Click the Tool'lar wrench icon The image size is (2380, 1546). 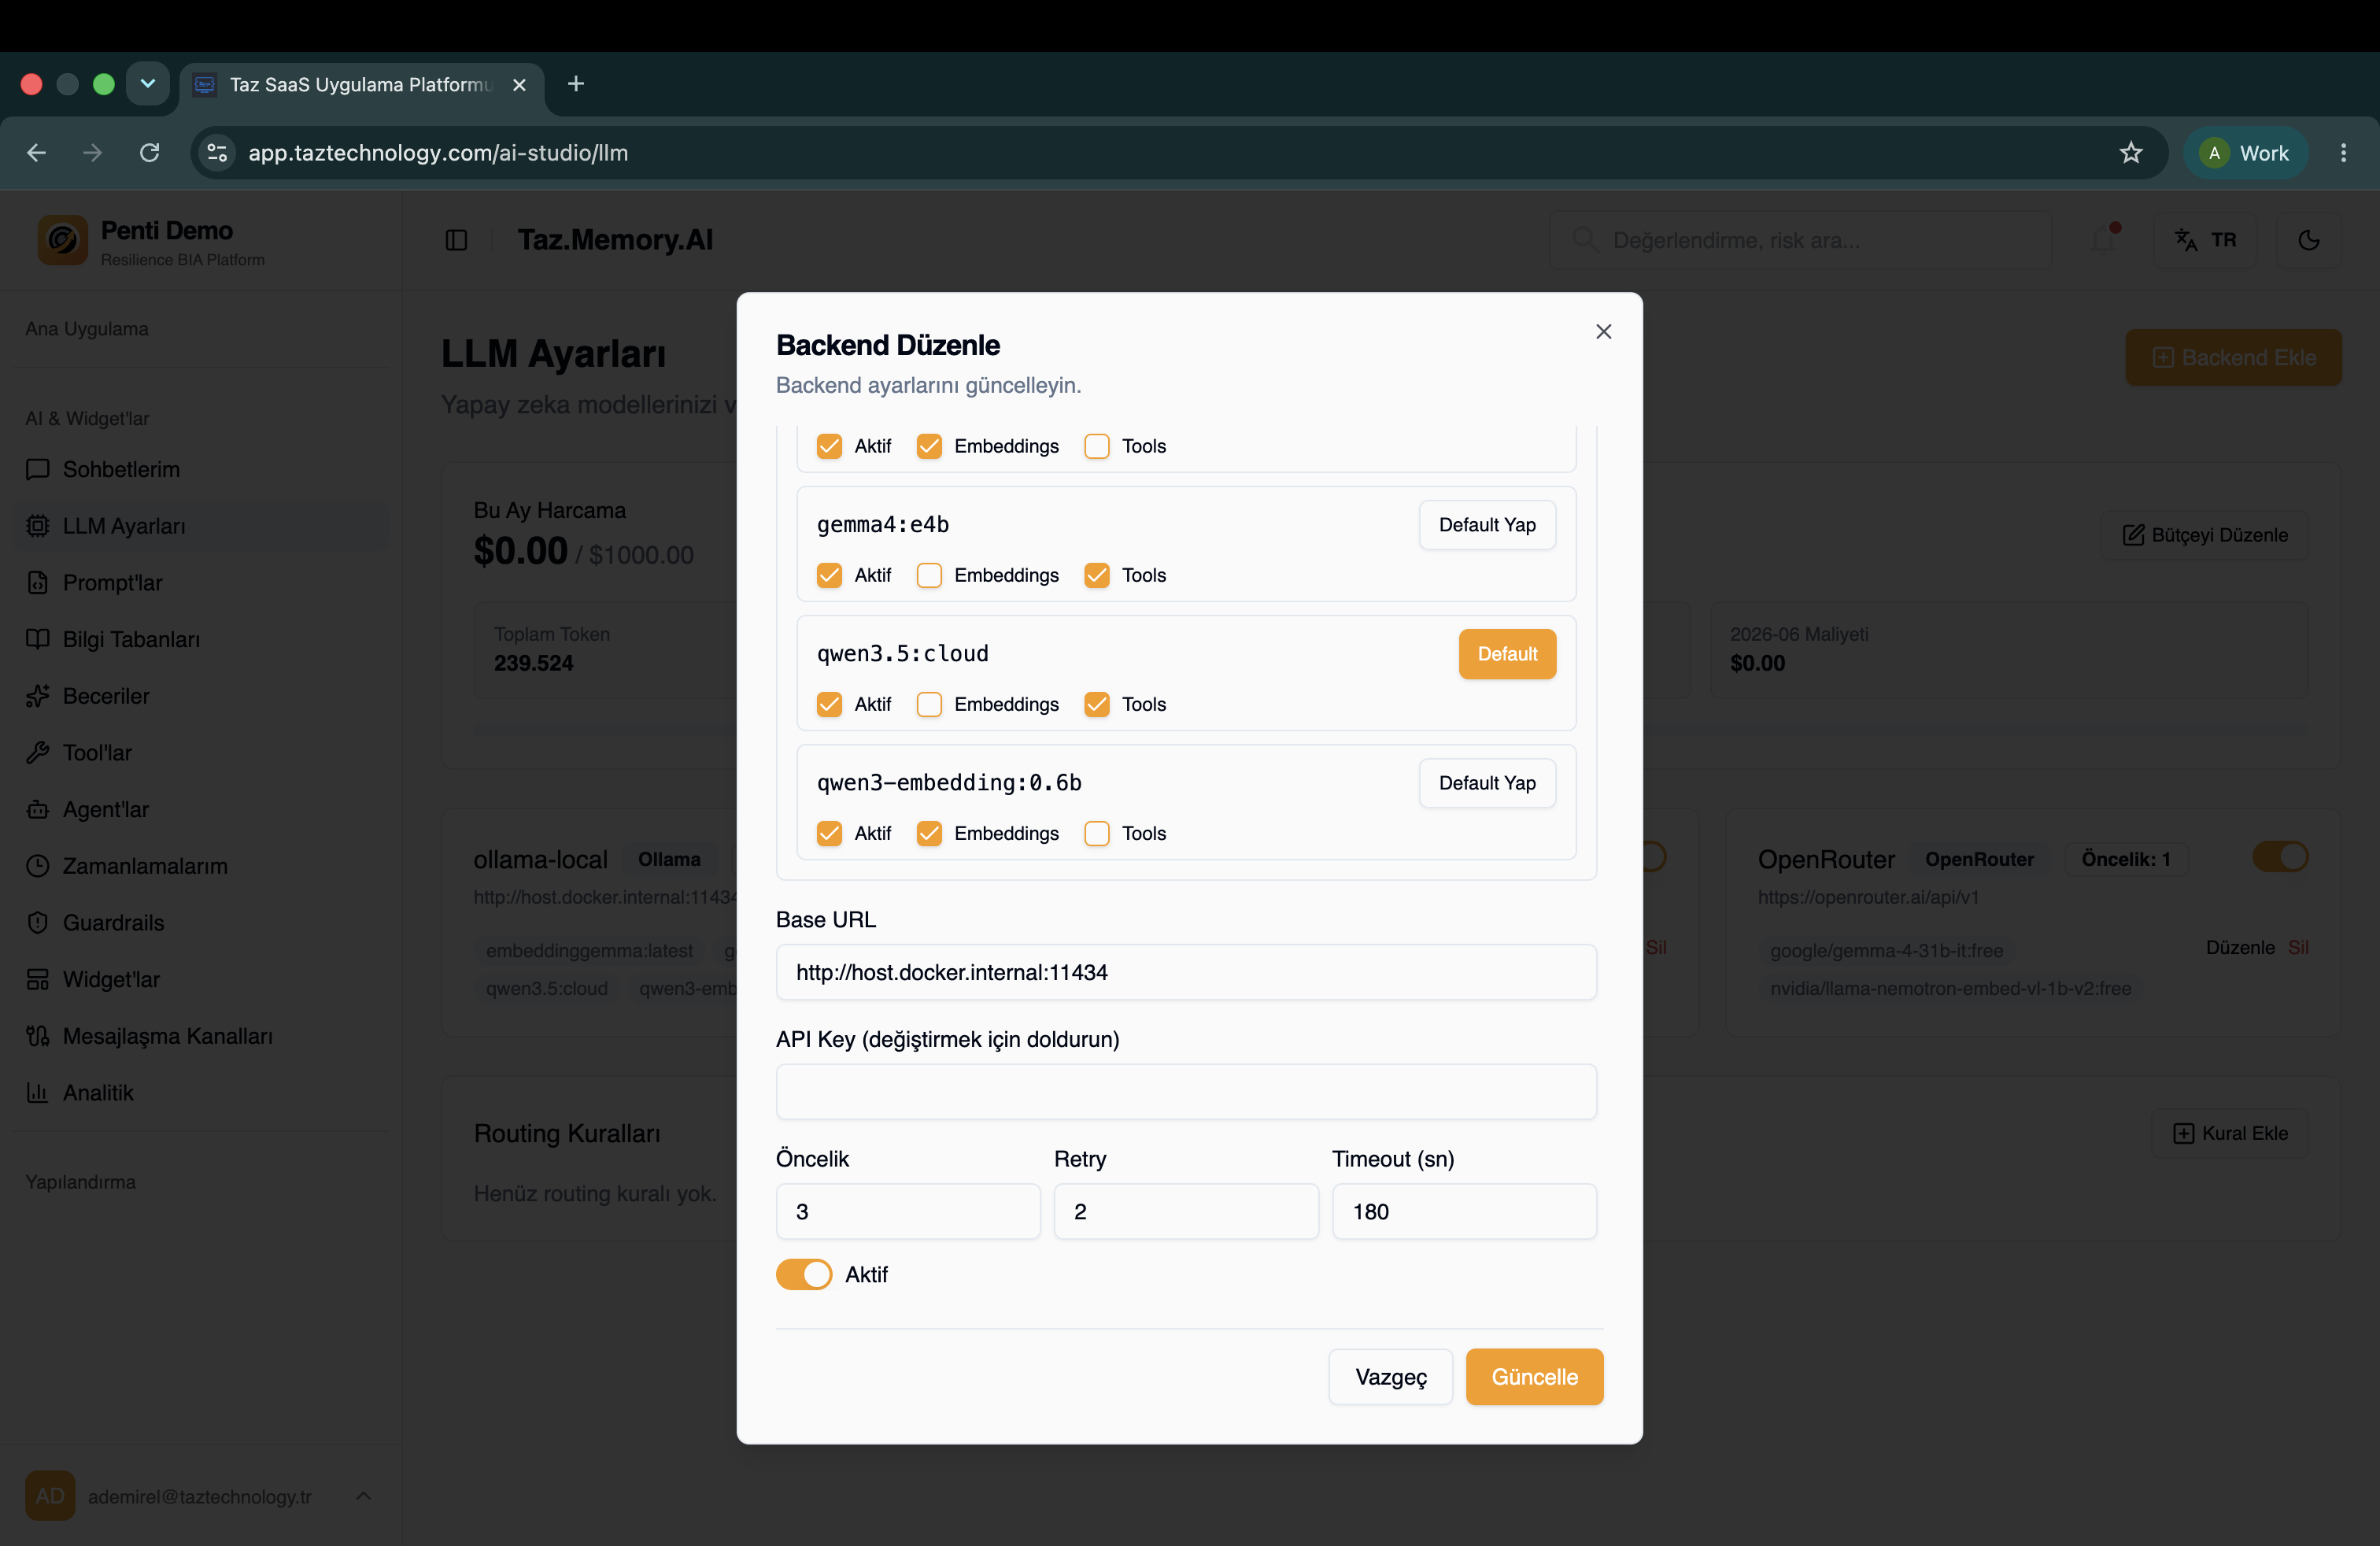[x=38, y=752]
